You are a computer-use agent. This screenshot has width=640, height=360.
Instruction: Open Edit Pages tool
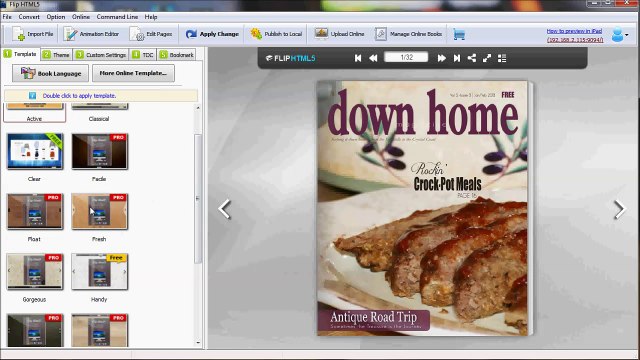point(151,34)
